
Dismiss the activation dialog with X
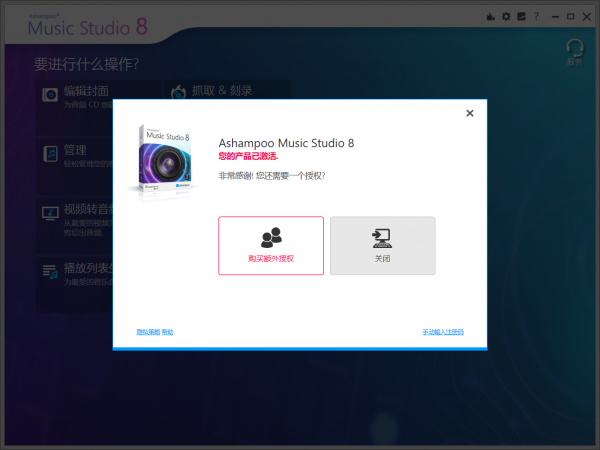coord(470,113)
